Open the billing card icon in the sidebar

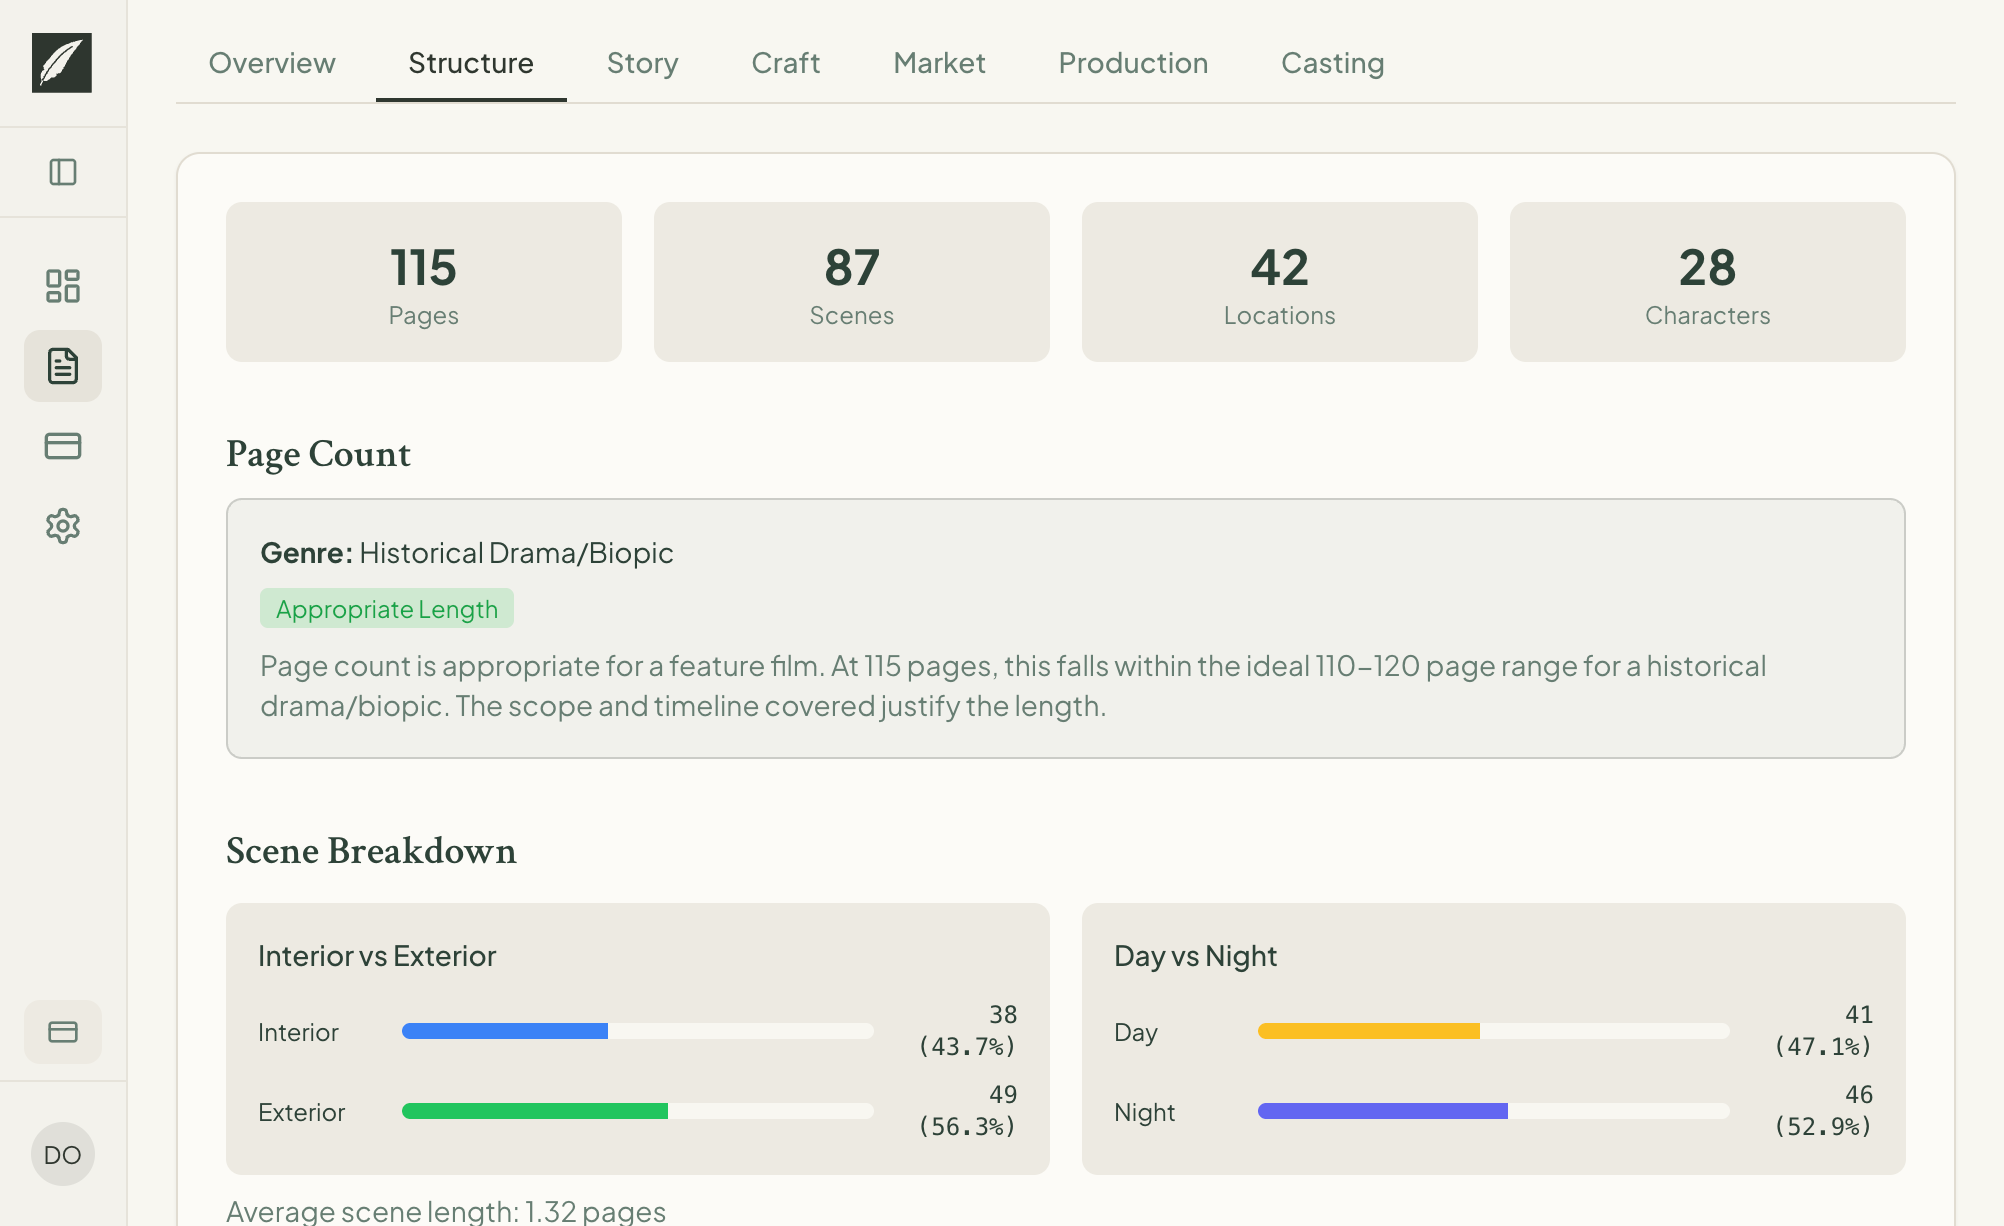click(x=63, y=446)
